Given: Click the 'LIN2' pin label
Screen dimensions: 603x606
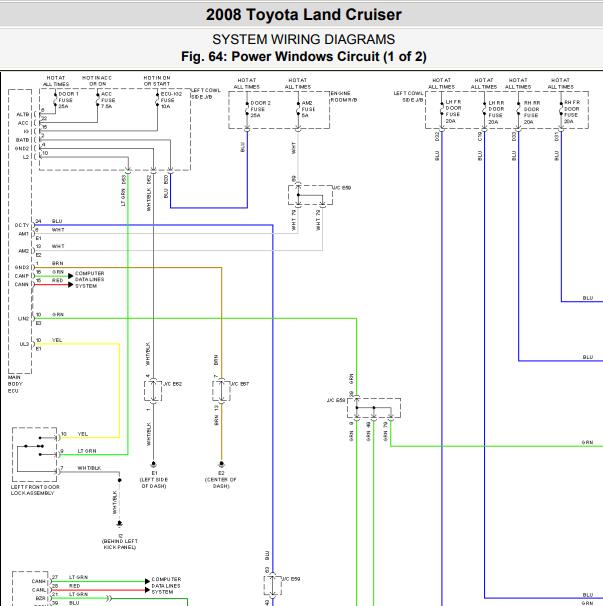Looking at the screenshot, I should [x=24, y=318].
